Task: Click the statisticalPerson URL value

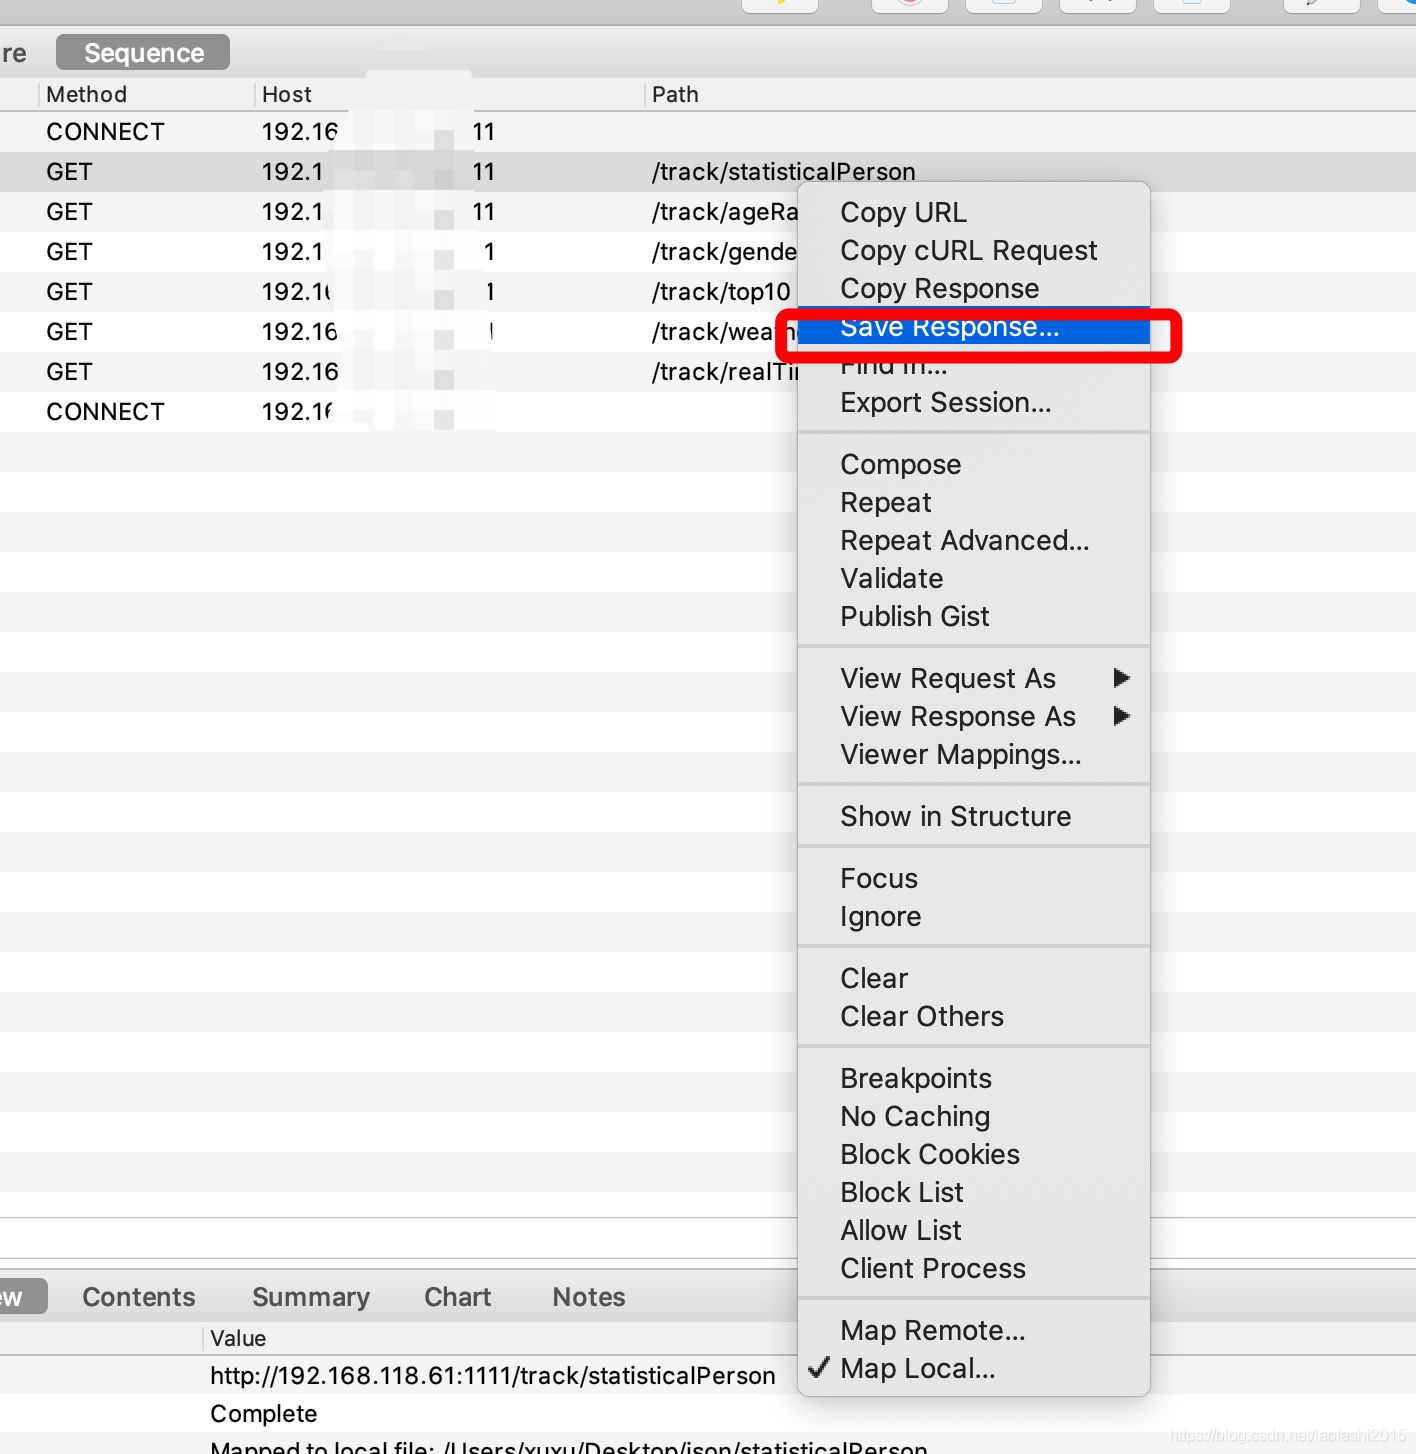Action: click(493, 1376)
